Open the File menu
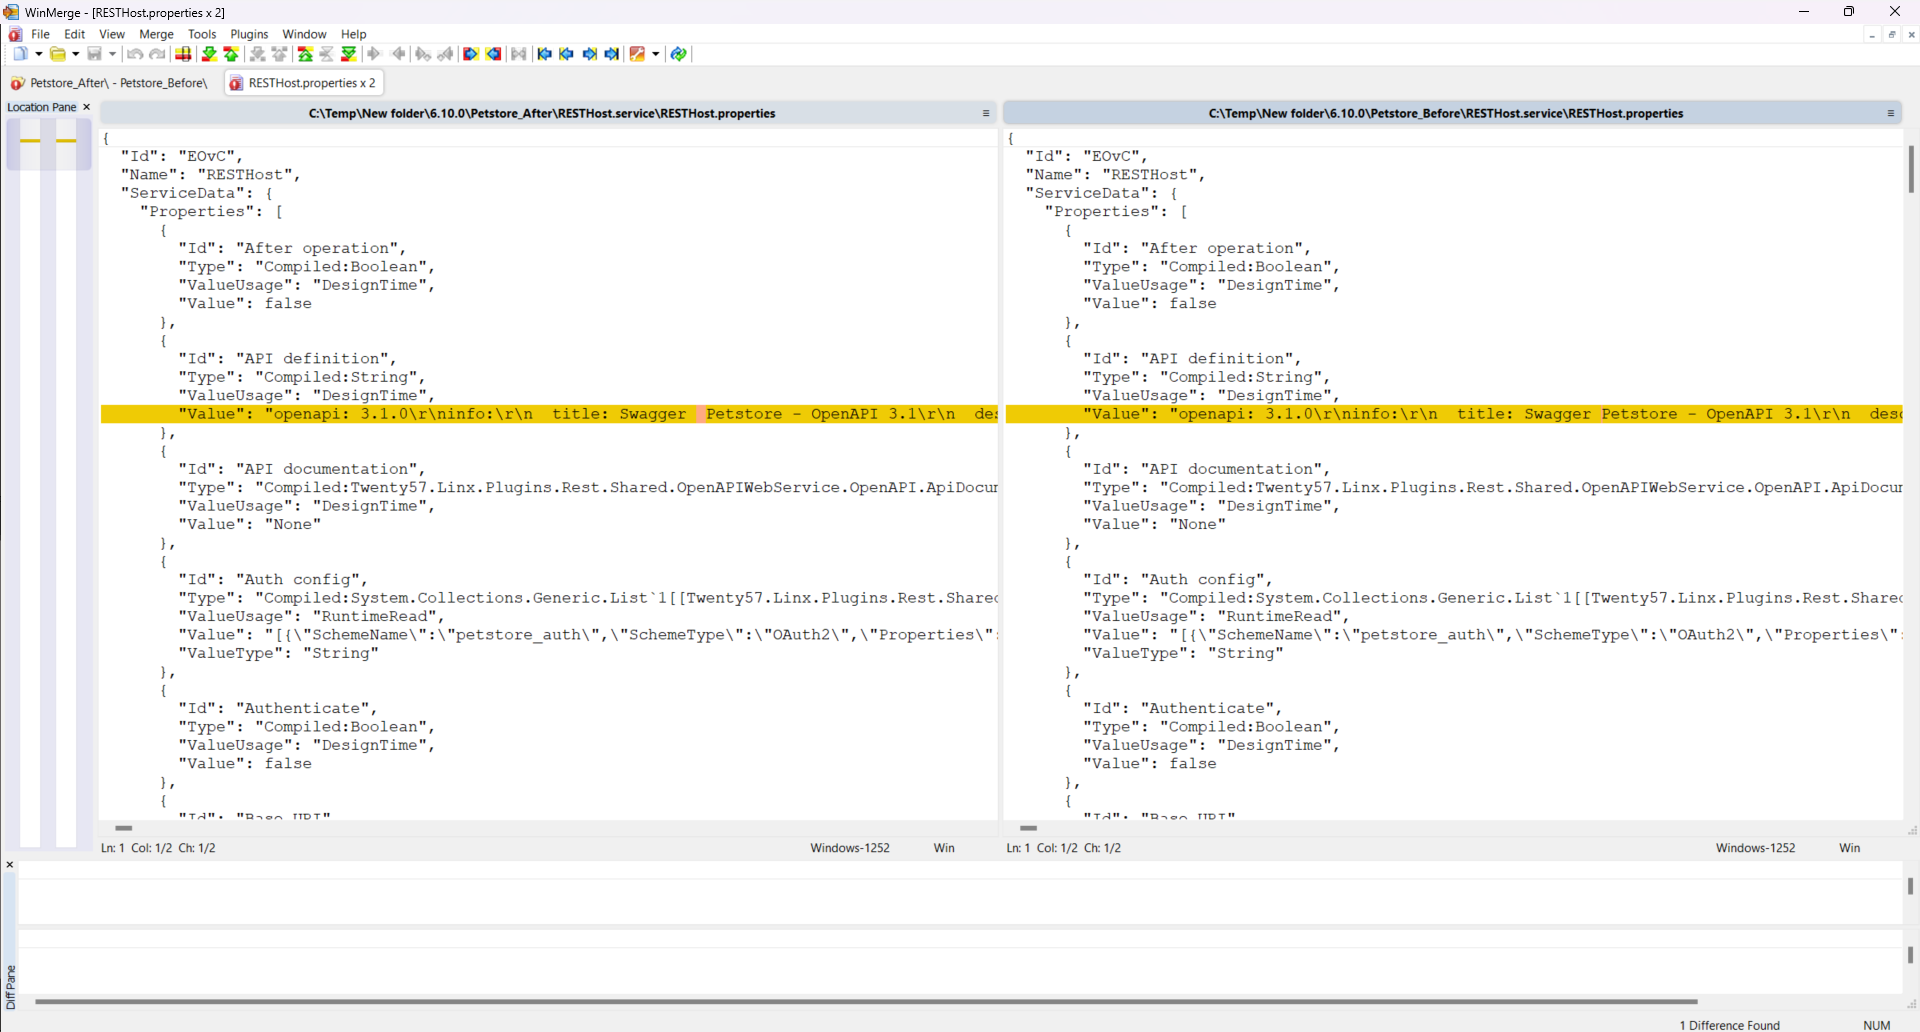 coord(40,34)
